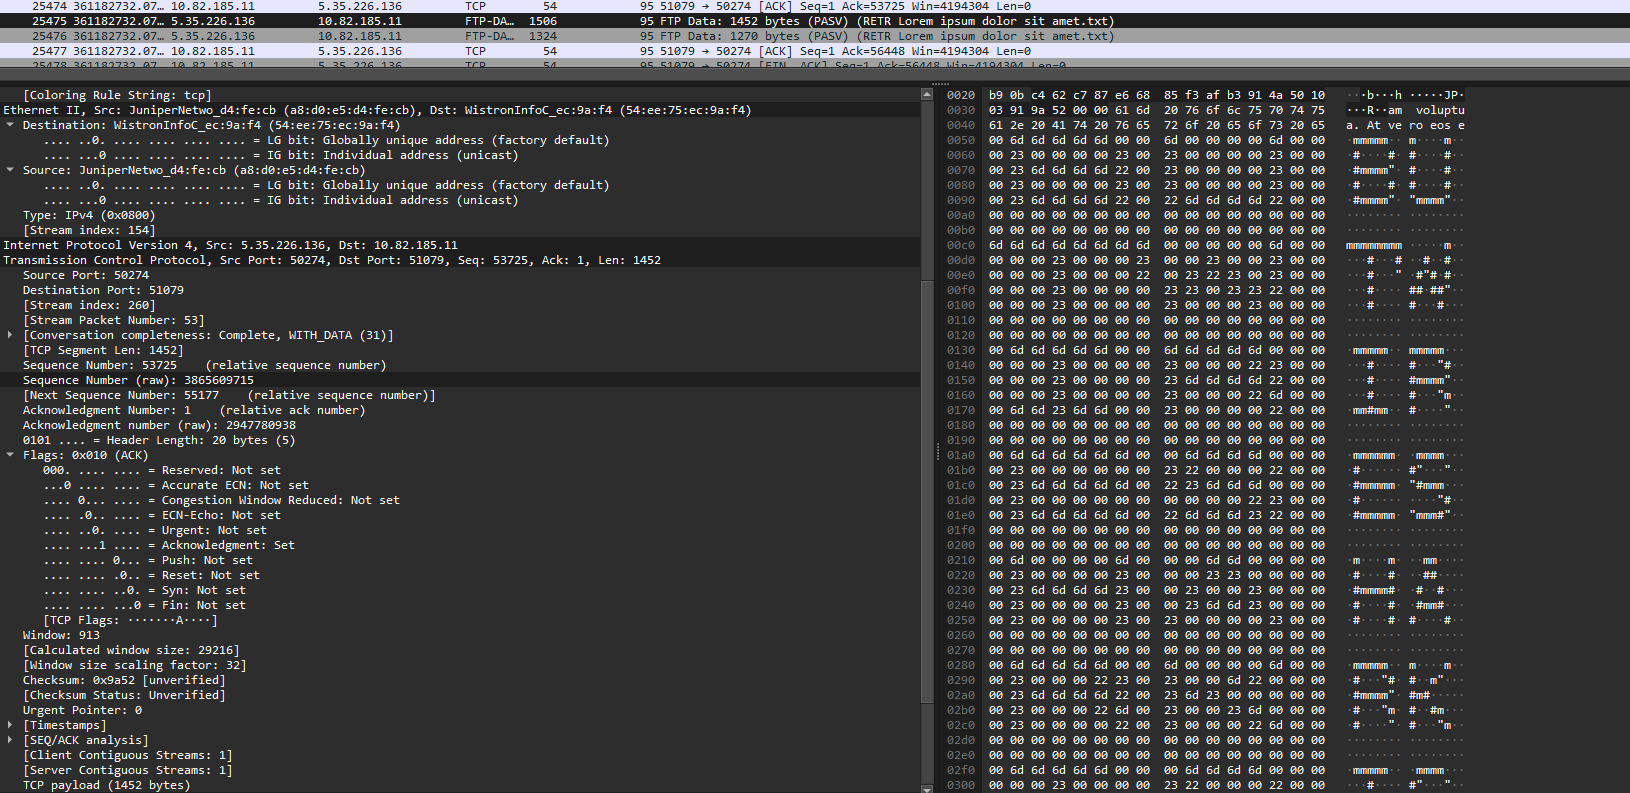This screenshot has width=1630, height=793.
Task: Expand the [SEQ/ACK analysis] subtree
Action: point(10,740)
